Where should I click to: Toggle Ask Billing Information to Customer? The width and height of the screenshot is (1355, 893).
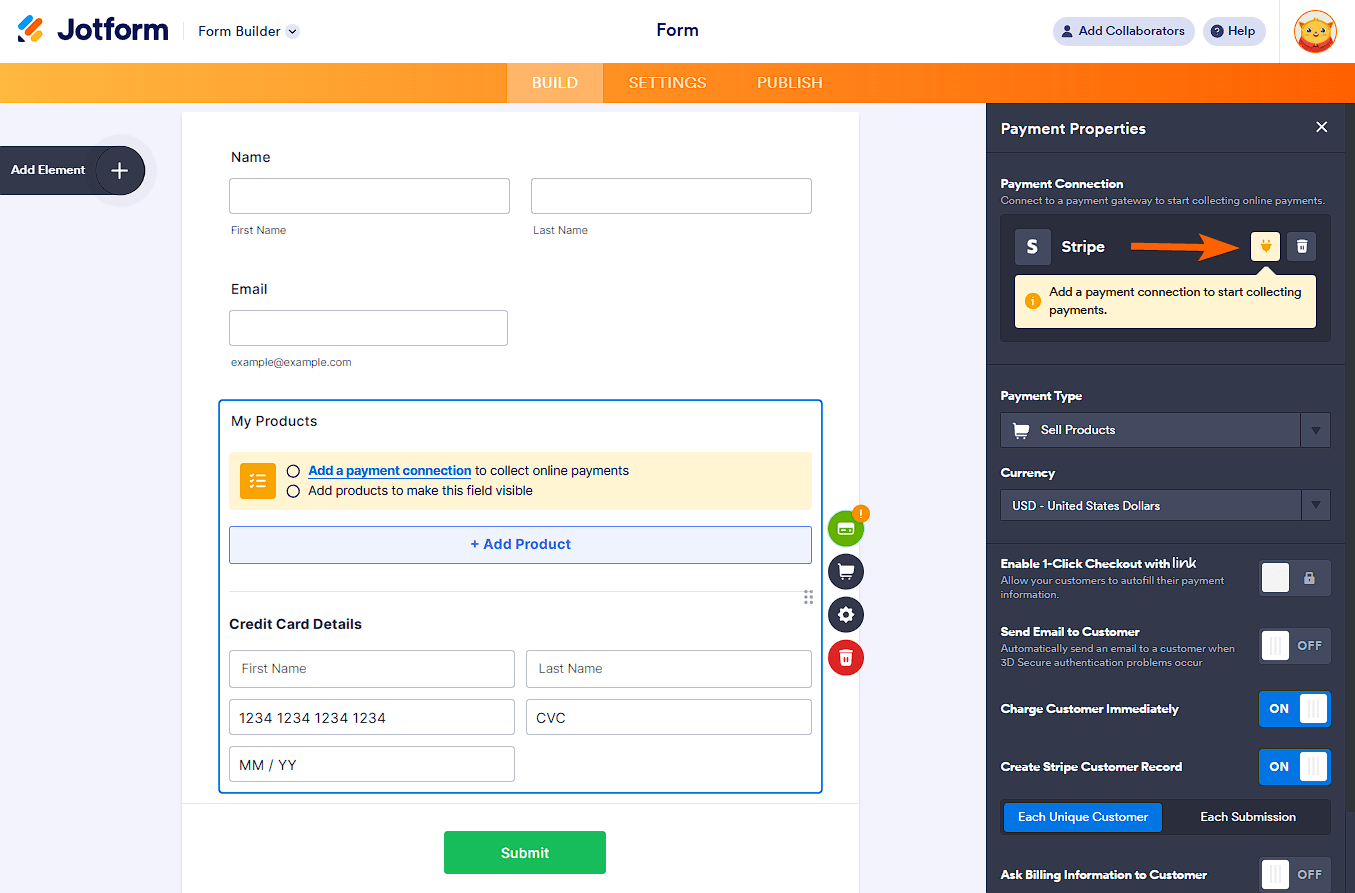coord(1295,875)
